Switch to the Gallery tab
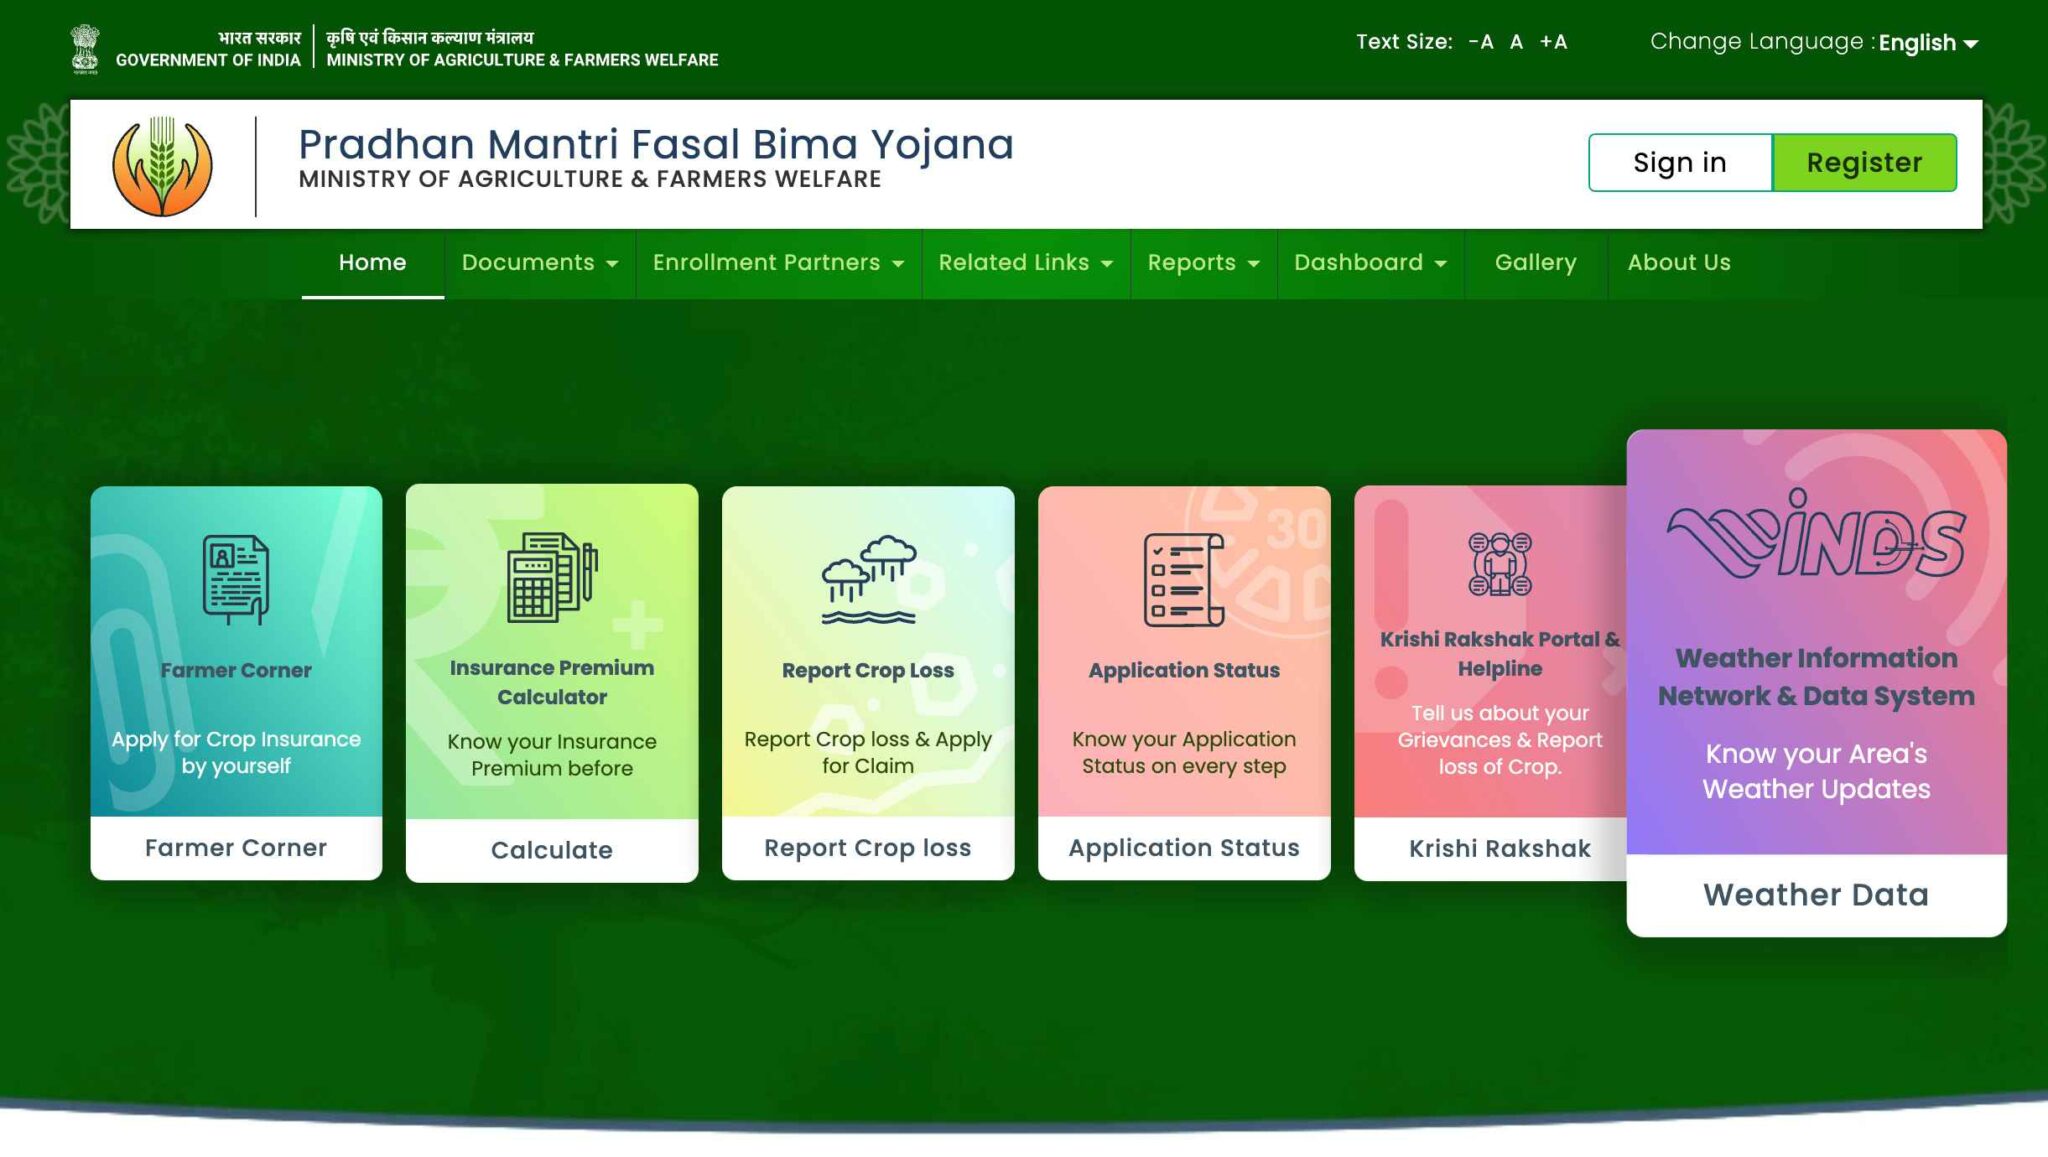The image size is (2048, 1157). [x=1535, y=263]
